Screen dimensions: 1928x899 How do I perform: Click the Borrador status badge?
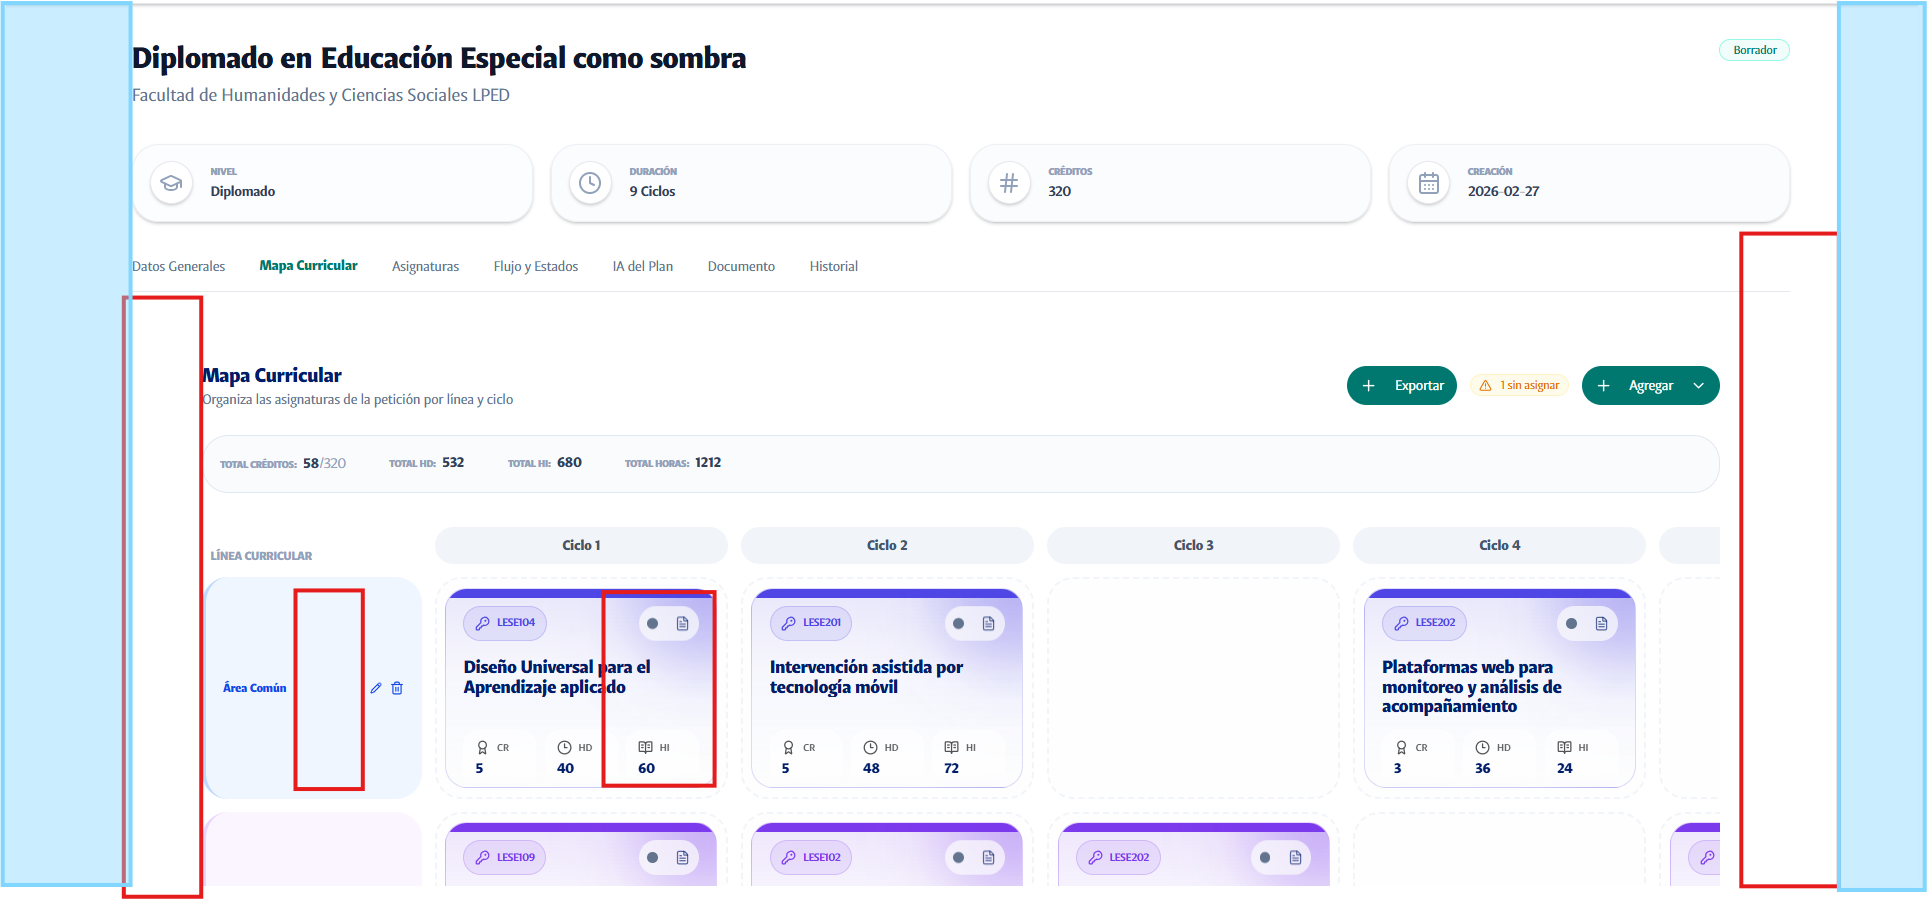tap(1754, 50)
